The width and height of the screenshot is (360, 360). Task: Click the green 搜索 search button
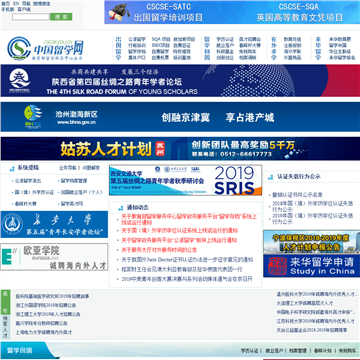[x=61, y=17]
